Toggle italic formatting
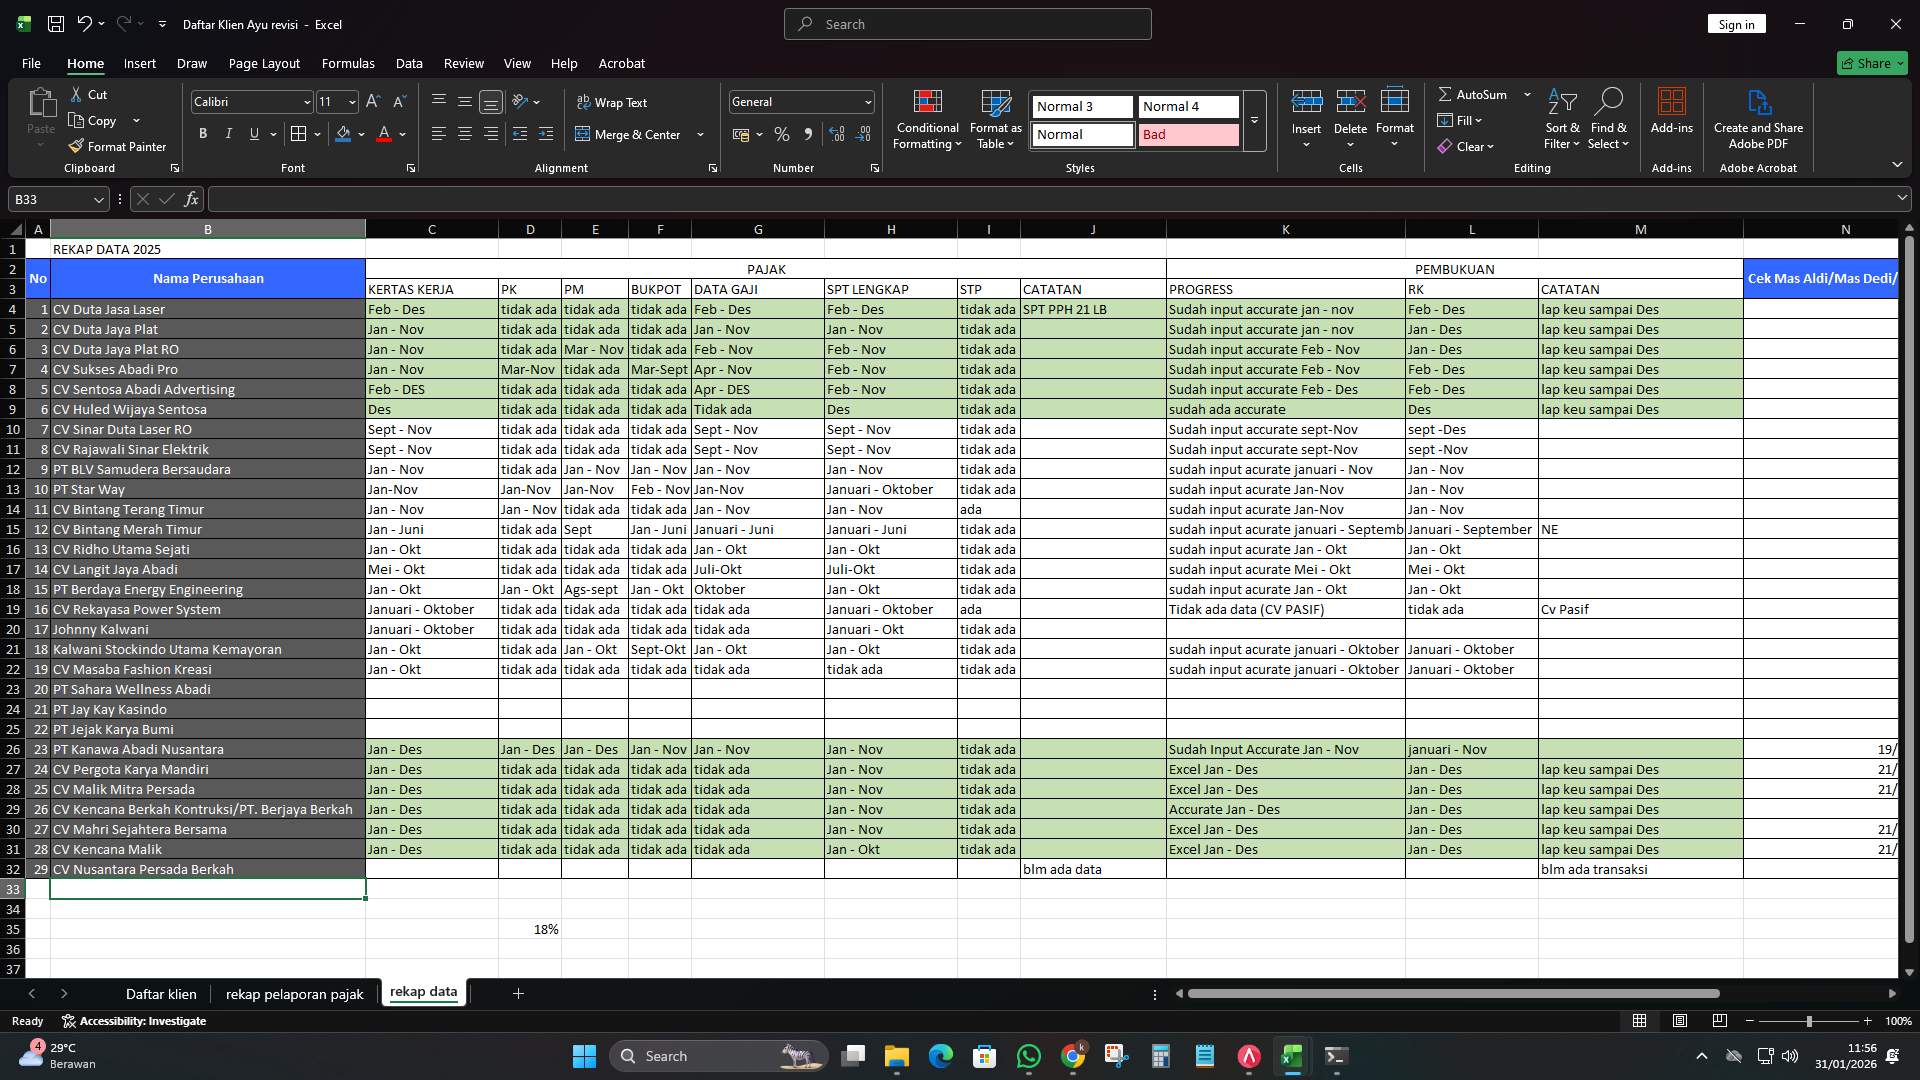 [x=228, y=133]
